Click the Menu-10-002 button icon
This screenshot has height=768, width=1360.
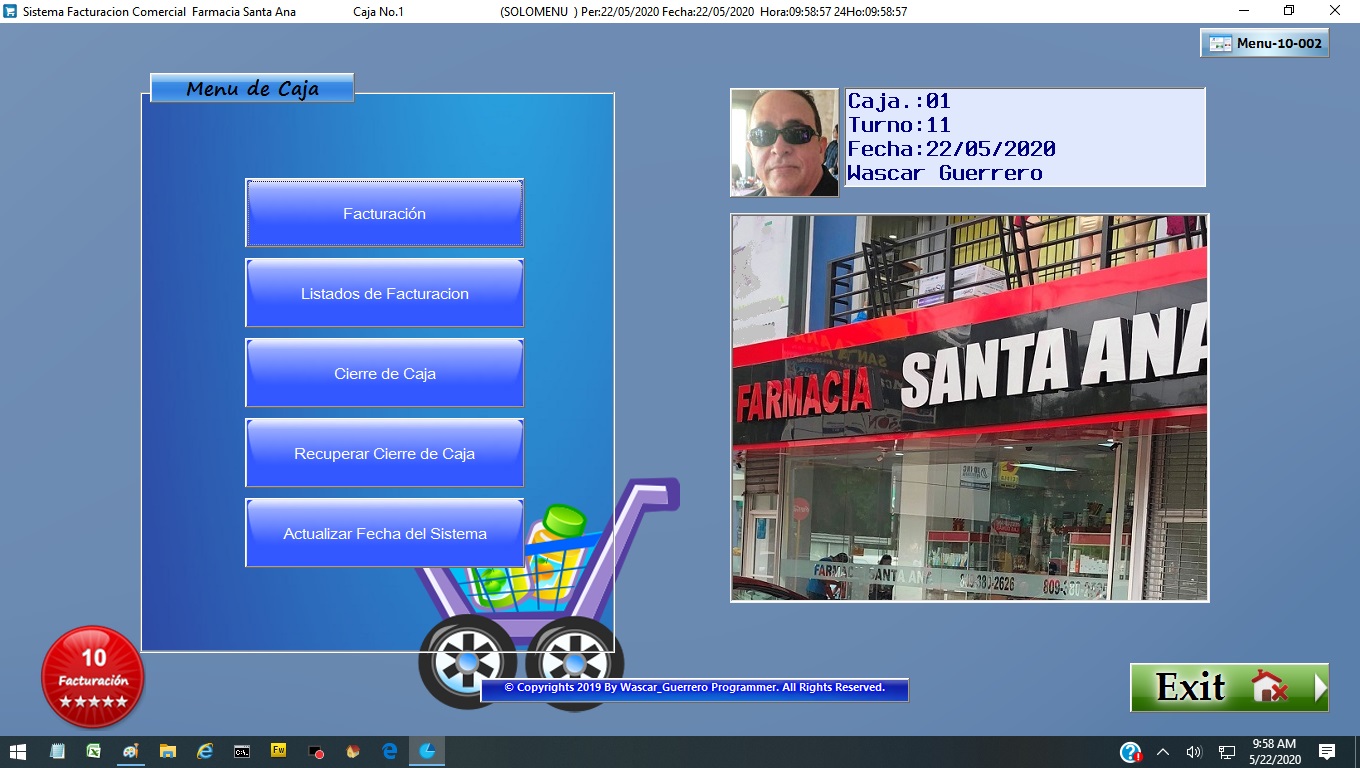(1220, 44)
